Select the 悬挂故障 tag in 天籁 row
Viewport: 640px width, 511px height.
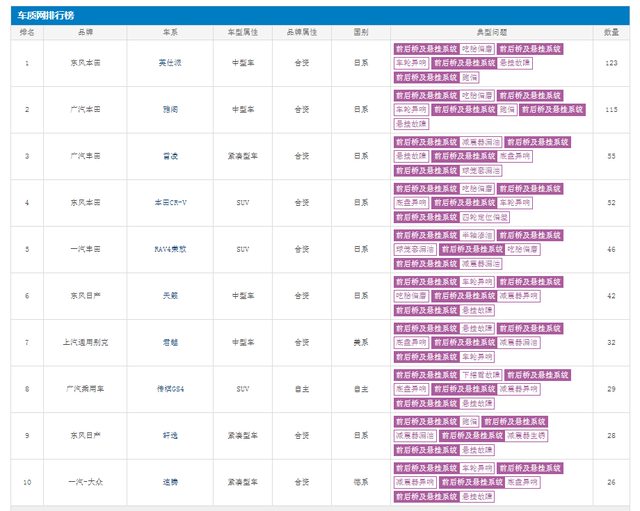tap(477, 310)
